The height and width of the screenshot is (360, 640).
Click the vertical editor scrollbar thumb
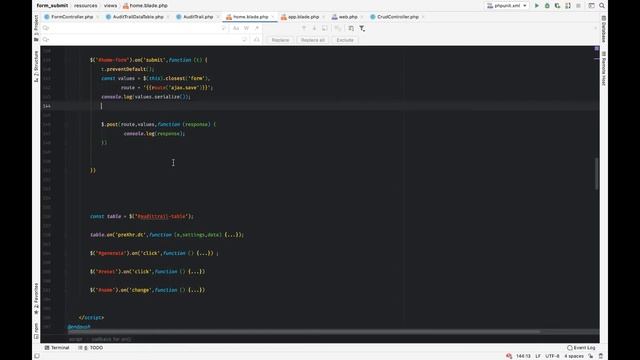(x=596, y=174)
